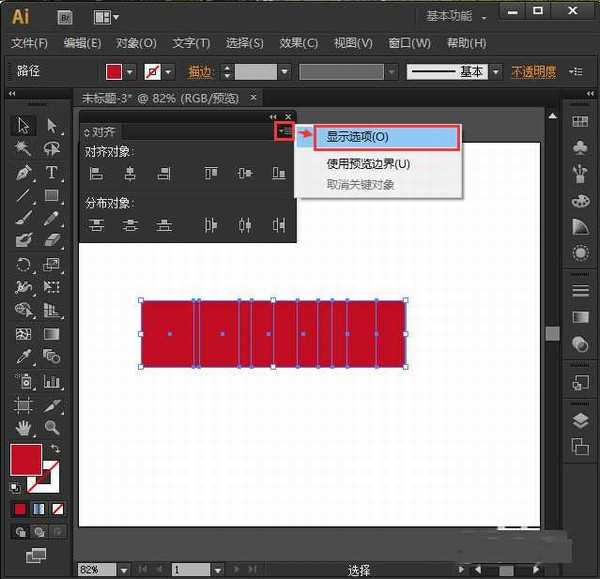Toggle 使用预览边界(U) option
Image resolution: width=600 pixels, height=579 pixels.
click(x=368, y=164)
